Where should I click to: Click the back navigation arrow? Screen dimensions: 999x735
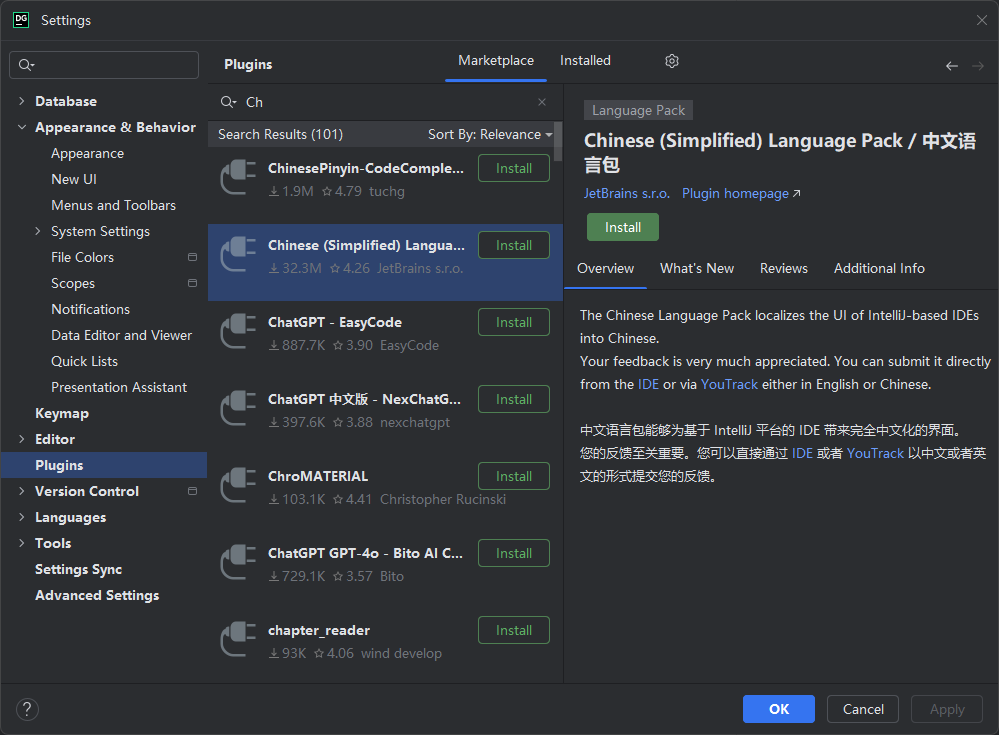tap(952, 66)
